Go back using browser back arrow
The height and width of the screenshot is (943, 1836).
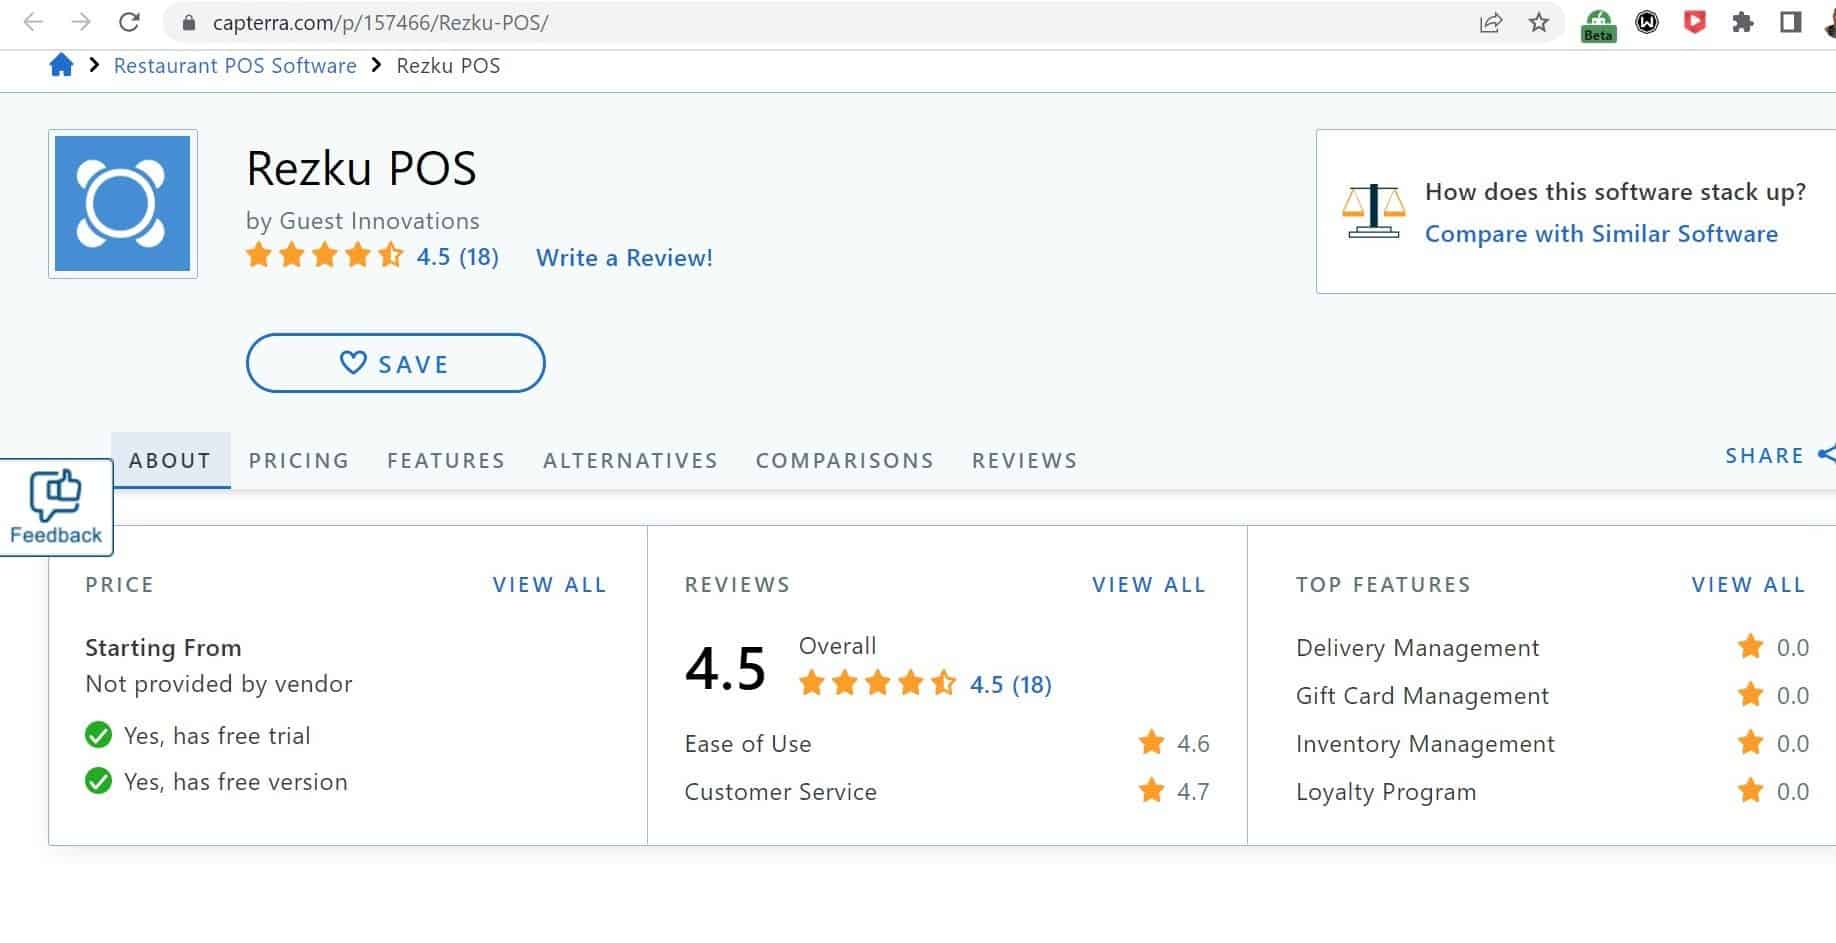(x=32, y=22)
